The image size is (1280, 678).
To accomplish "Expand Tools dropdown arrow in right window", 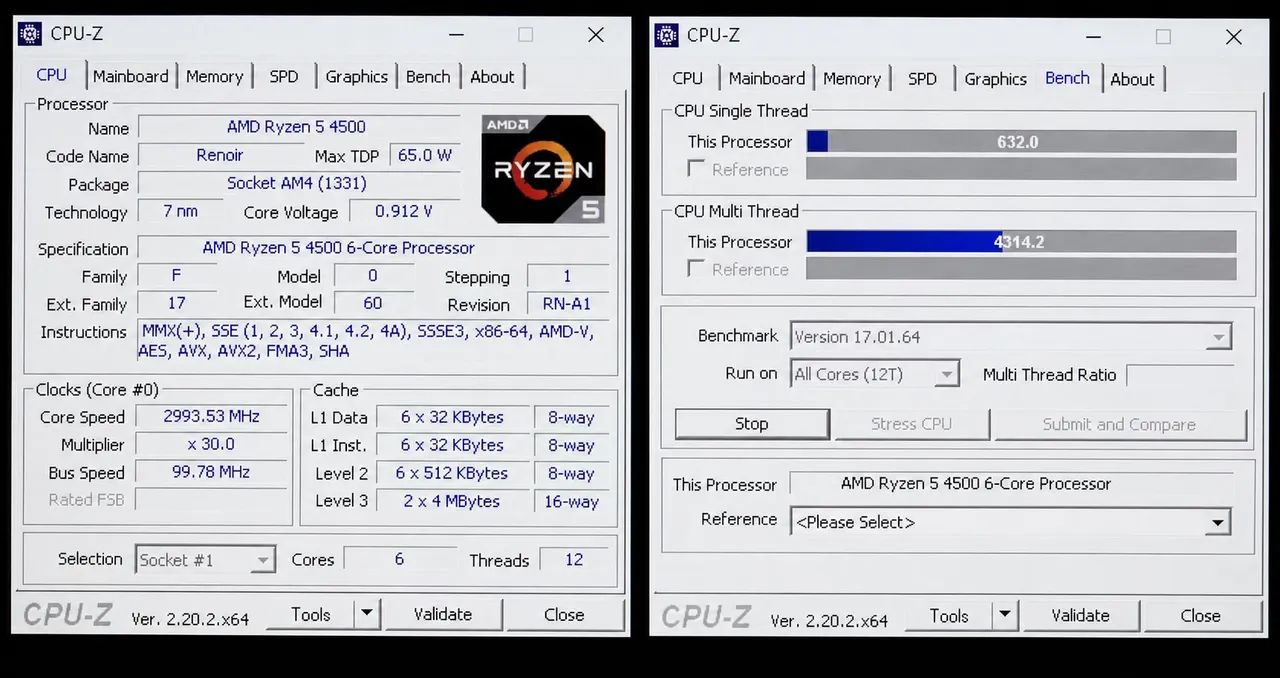I will 1005,615.
